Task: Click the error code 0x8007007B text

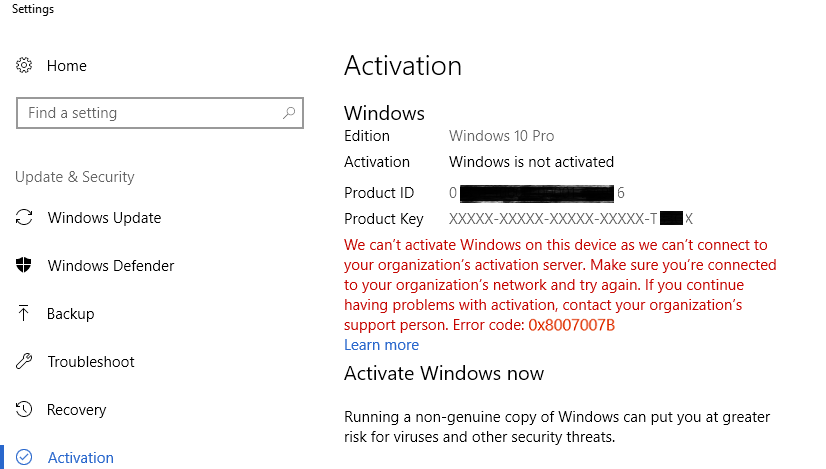Action: pos(570,325)
